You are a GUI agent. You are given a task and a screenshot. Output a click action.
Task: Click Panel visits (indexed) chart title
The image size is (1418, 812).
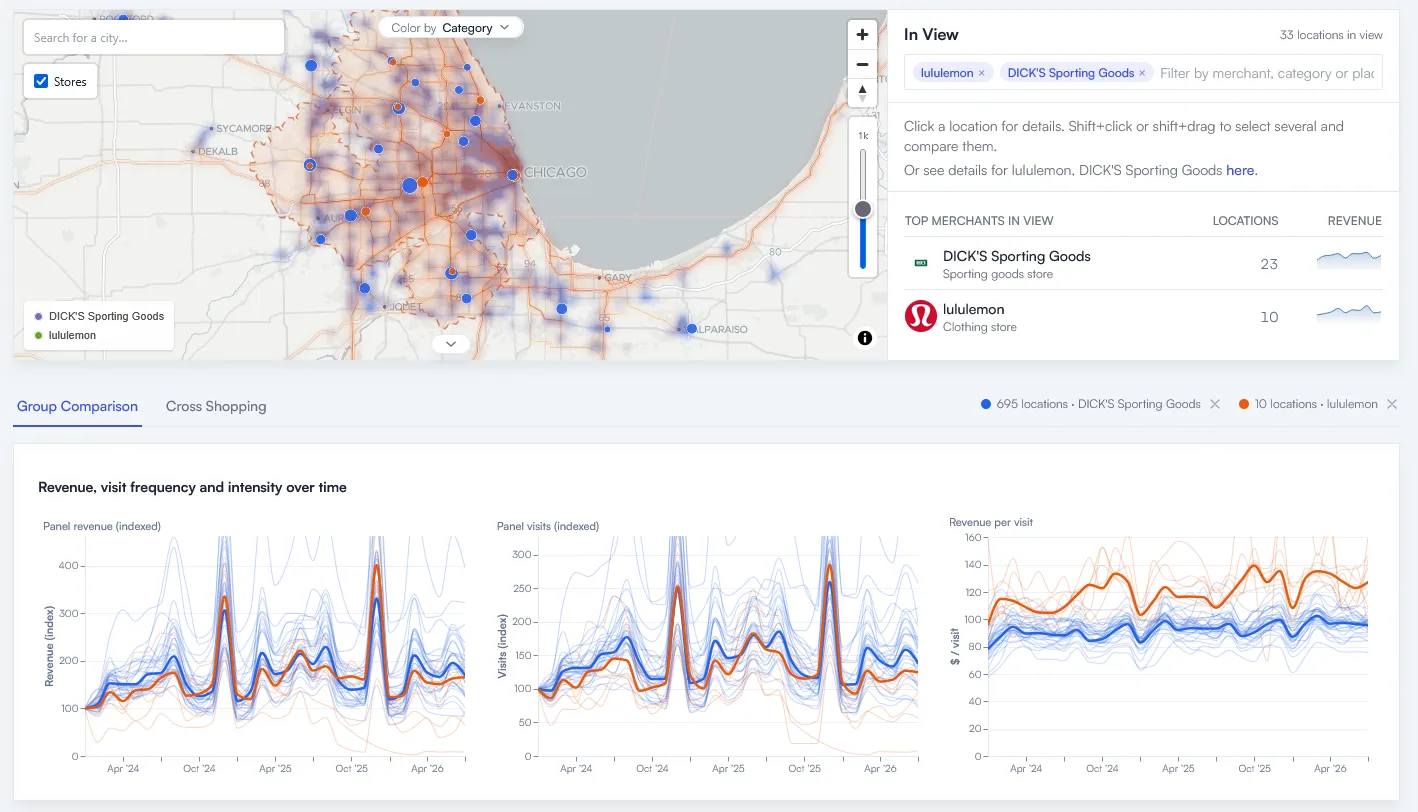548,526
